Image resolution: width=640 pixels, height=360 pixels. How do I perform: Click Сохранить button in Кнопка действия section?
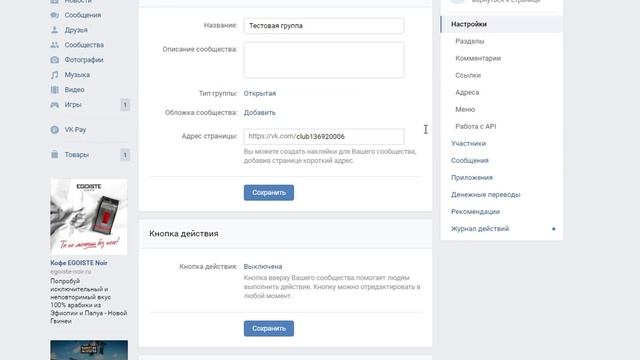269,329
